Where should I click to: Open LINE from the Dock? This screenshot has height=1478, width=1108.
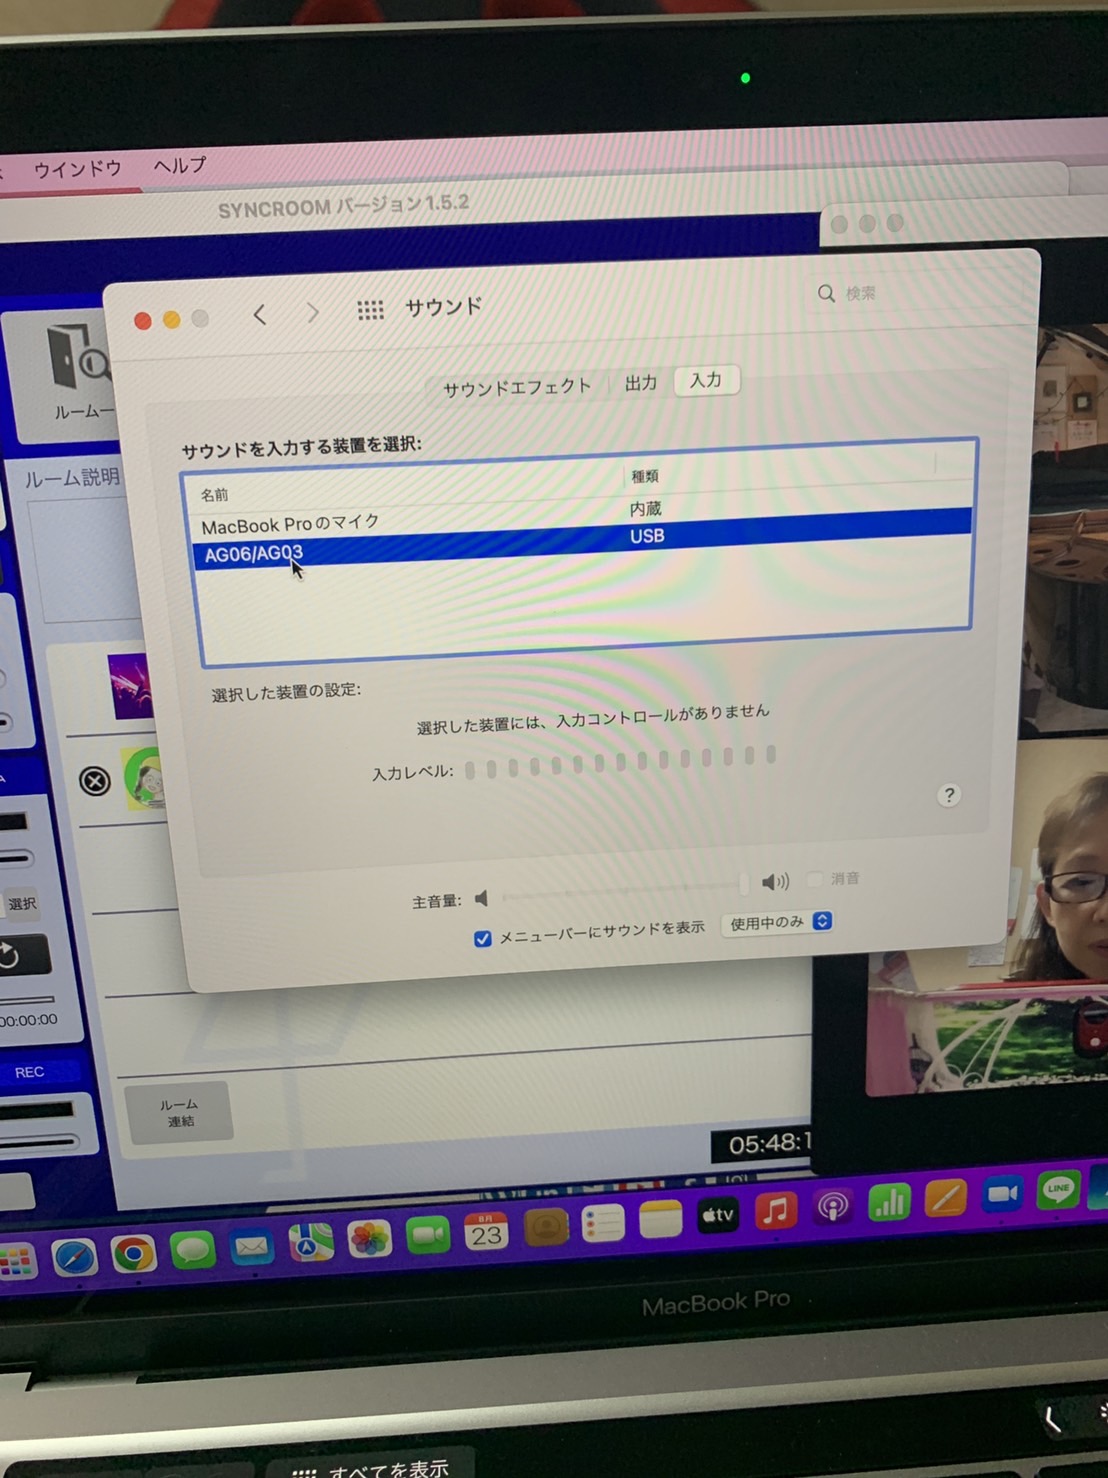(x=1058, y=1189)
